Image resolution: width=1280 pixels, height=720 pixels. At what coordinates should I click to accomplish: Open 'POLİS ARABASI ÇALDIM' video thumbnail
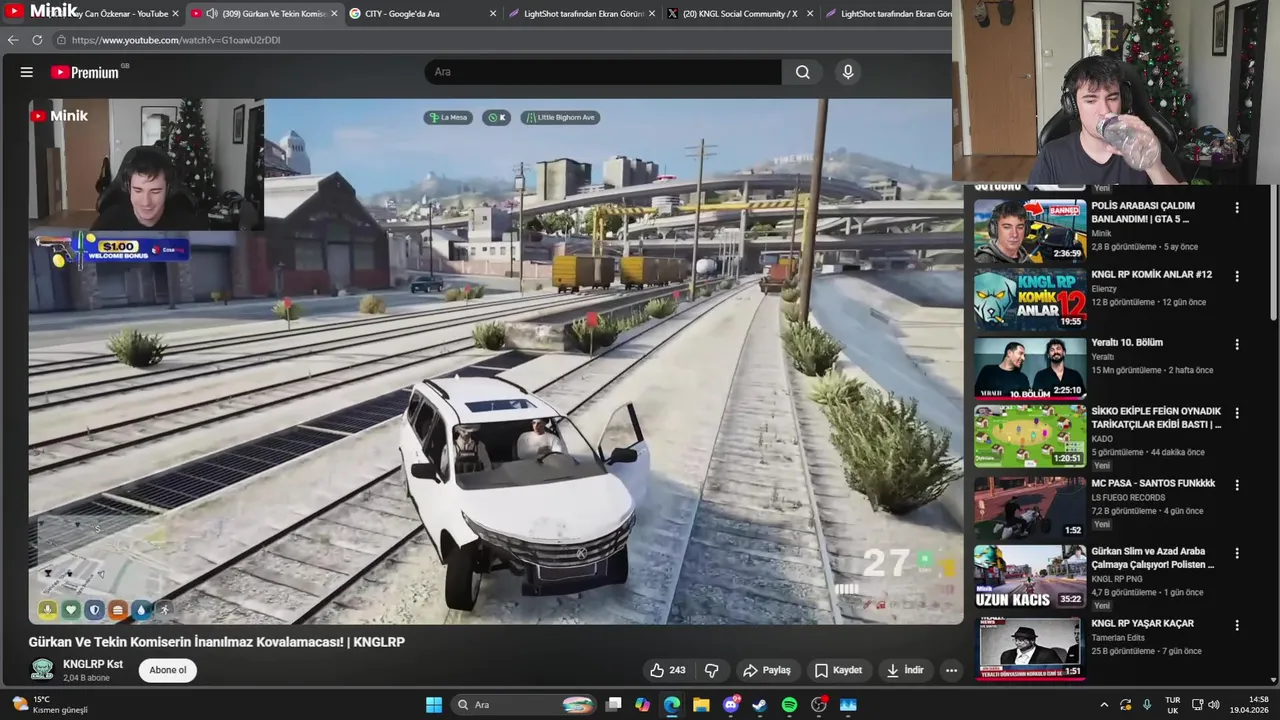(x=1030, y=231)
